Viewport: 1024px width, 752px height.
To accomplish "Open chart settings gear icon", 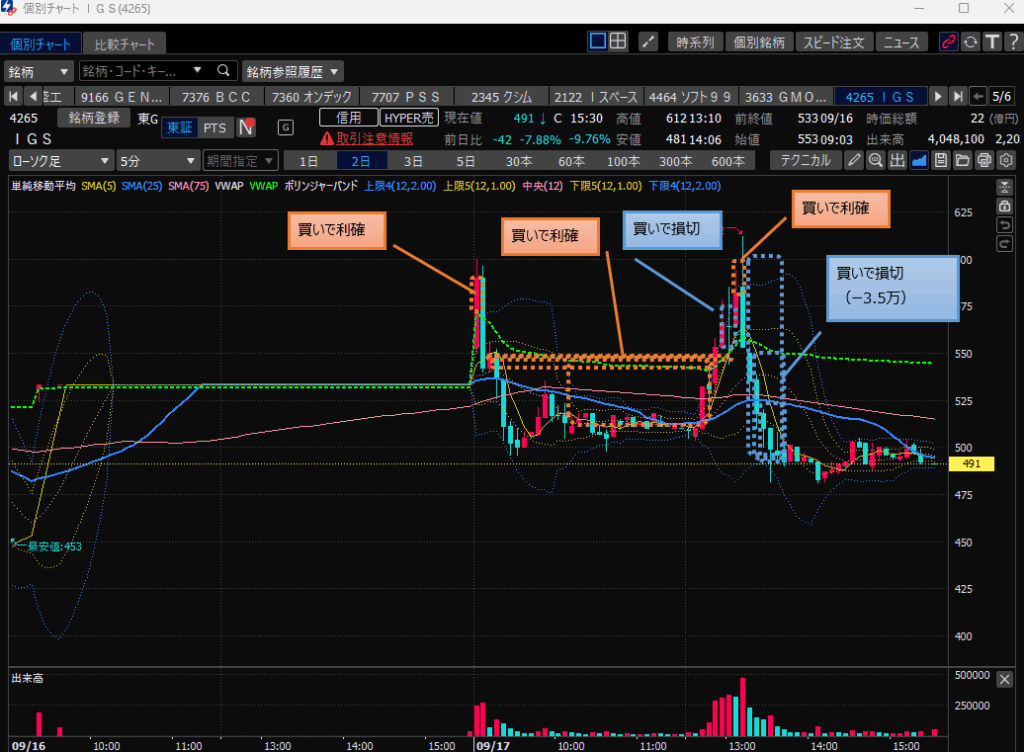I will point(1006,160).
